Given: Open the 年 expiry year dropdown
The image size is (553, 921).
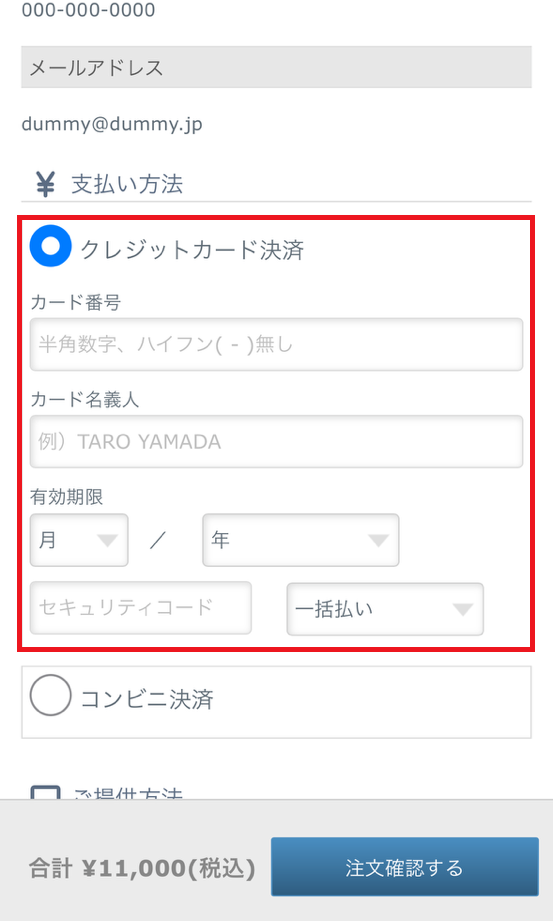Looking at the screenshot, I should coord(301,540).
